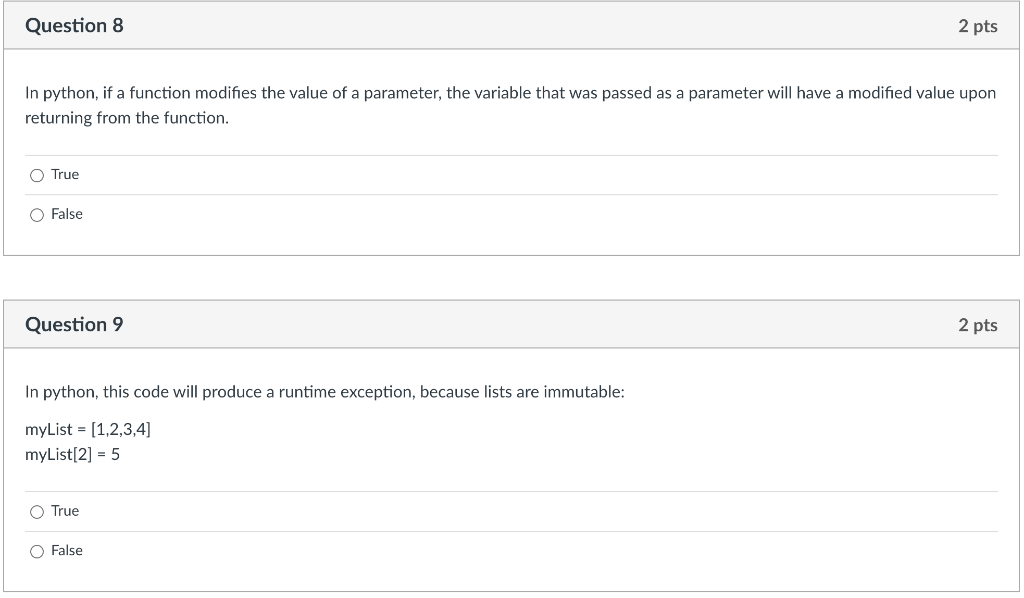1024x598 pixels.
Task: Click the '2 pts' label of Question 8
Action: [x=978, y=26]
